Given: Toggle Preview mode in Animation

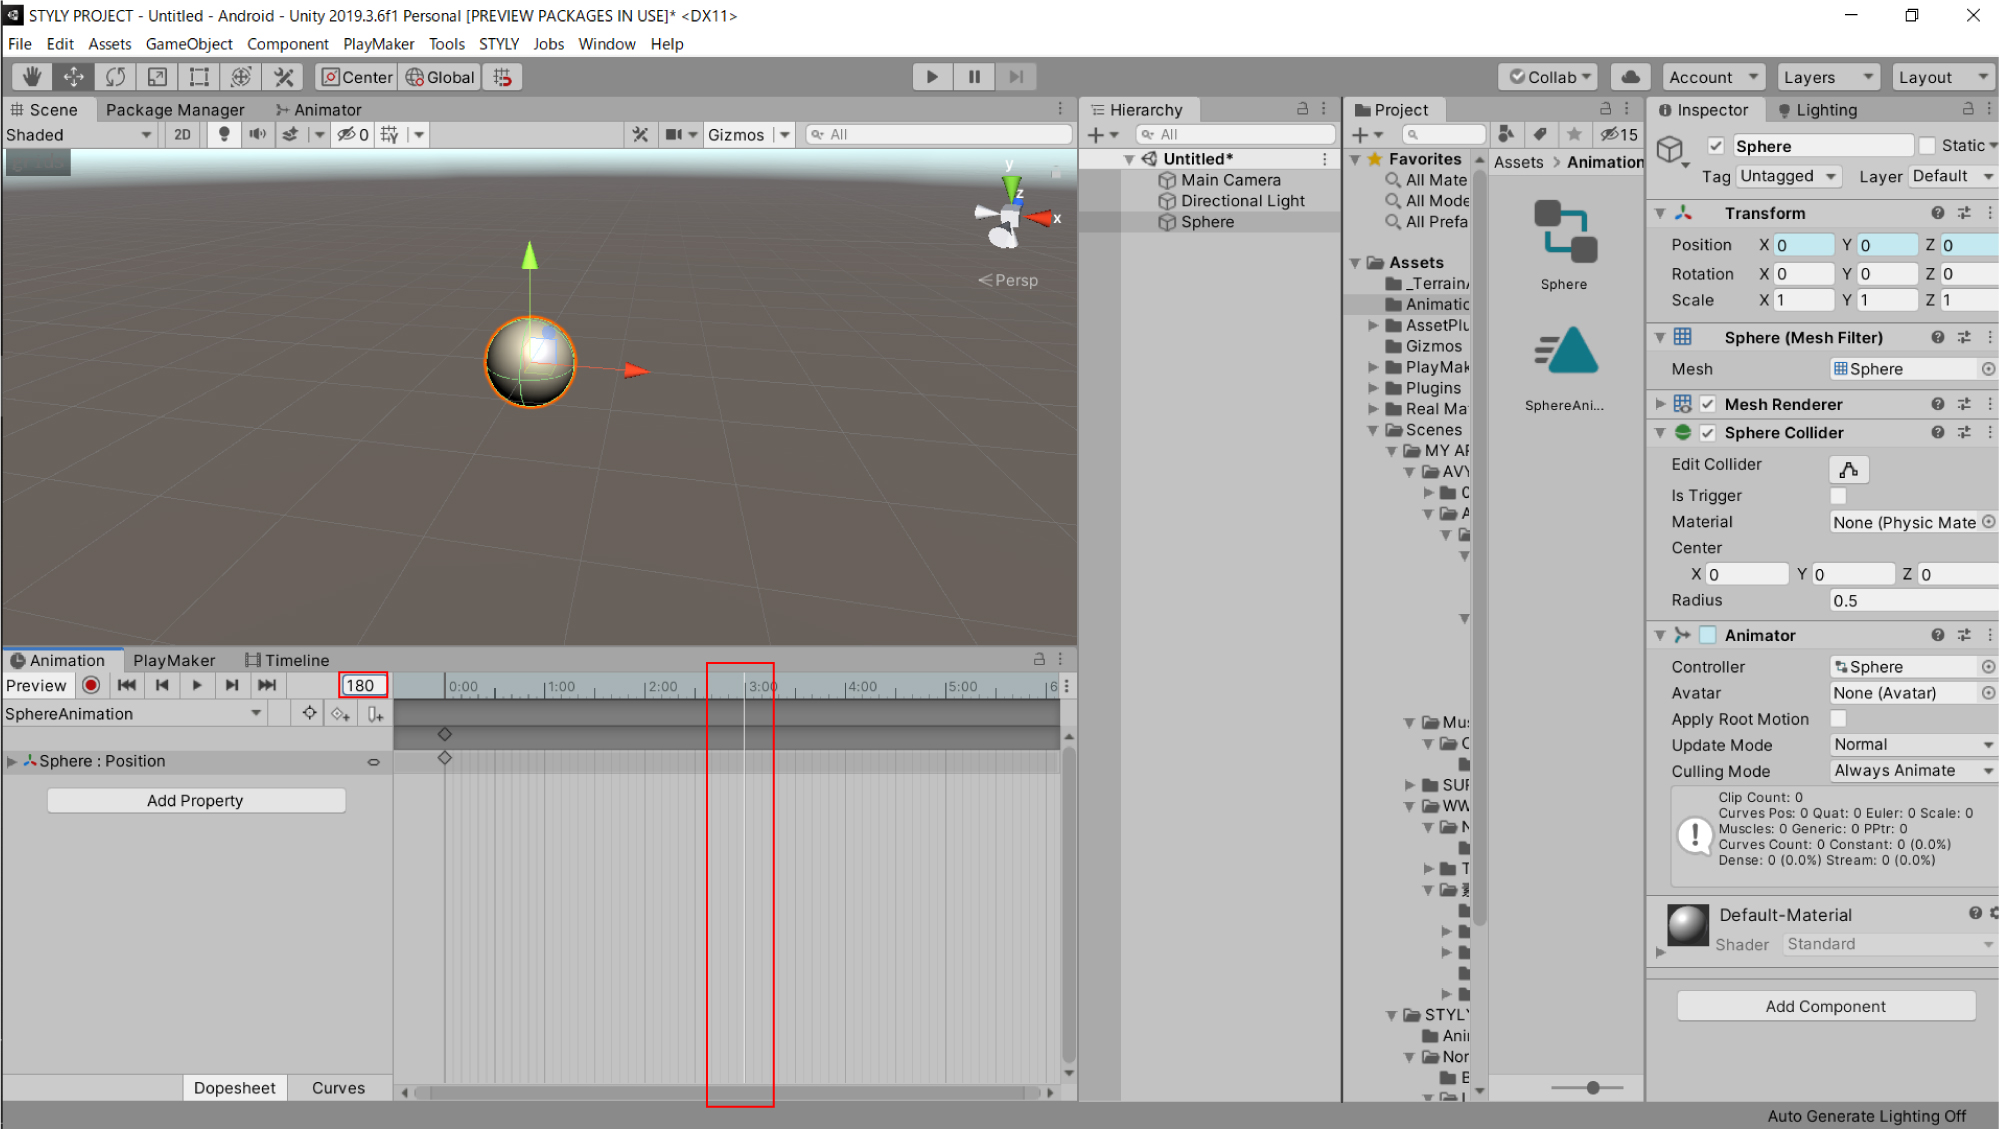Looking at the screenshot, I should pos(36,685).
